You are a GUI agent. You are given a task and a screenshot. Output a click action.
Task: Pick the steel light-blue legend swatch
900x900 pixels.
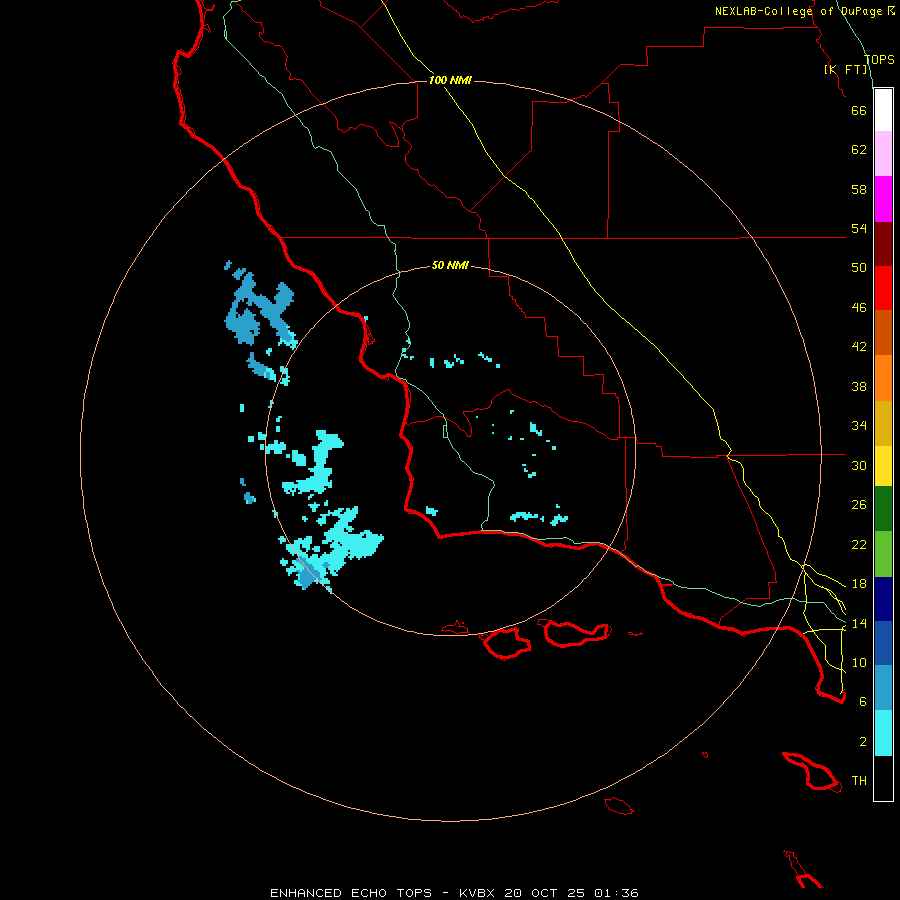click(x=883, y=687)
